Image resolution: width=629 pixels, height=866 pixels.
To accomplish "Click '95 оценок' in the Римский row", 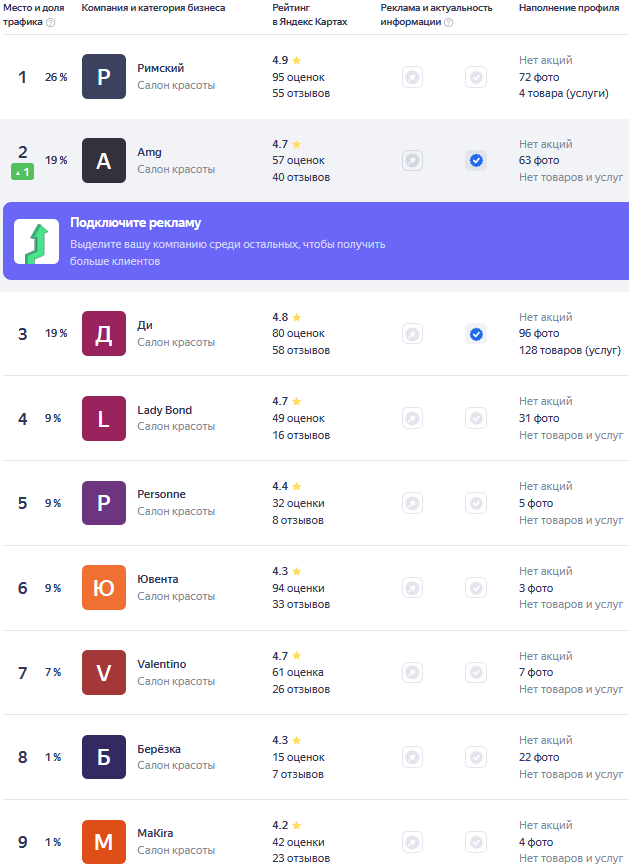I will [x=298, y=77].
